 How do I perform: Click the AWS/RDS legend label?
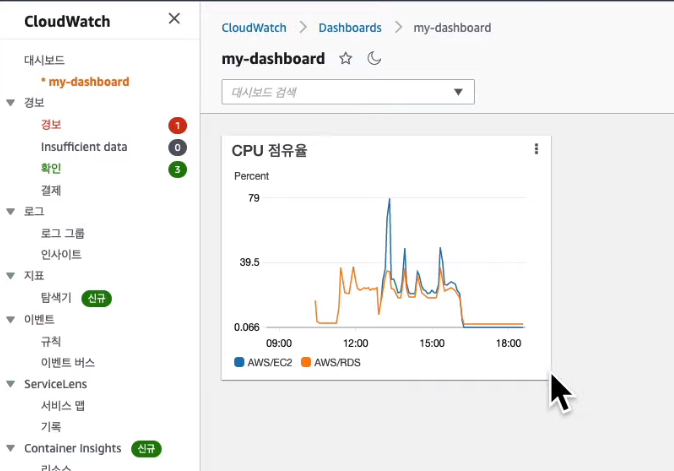pyautogui.click(x=337, y=362)
